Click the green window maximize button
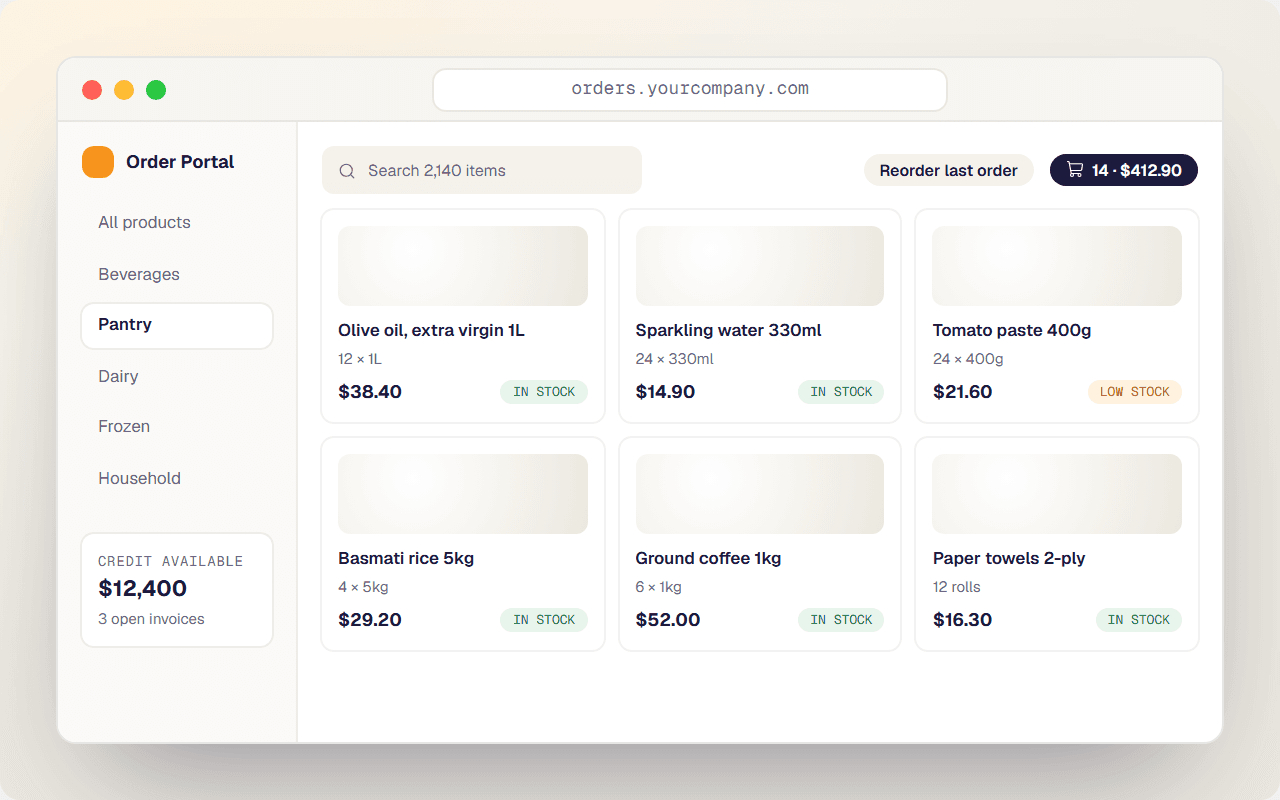Image resolution: width=1280 pixels, height=800 pixels. tap(156, 90)
